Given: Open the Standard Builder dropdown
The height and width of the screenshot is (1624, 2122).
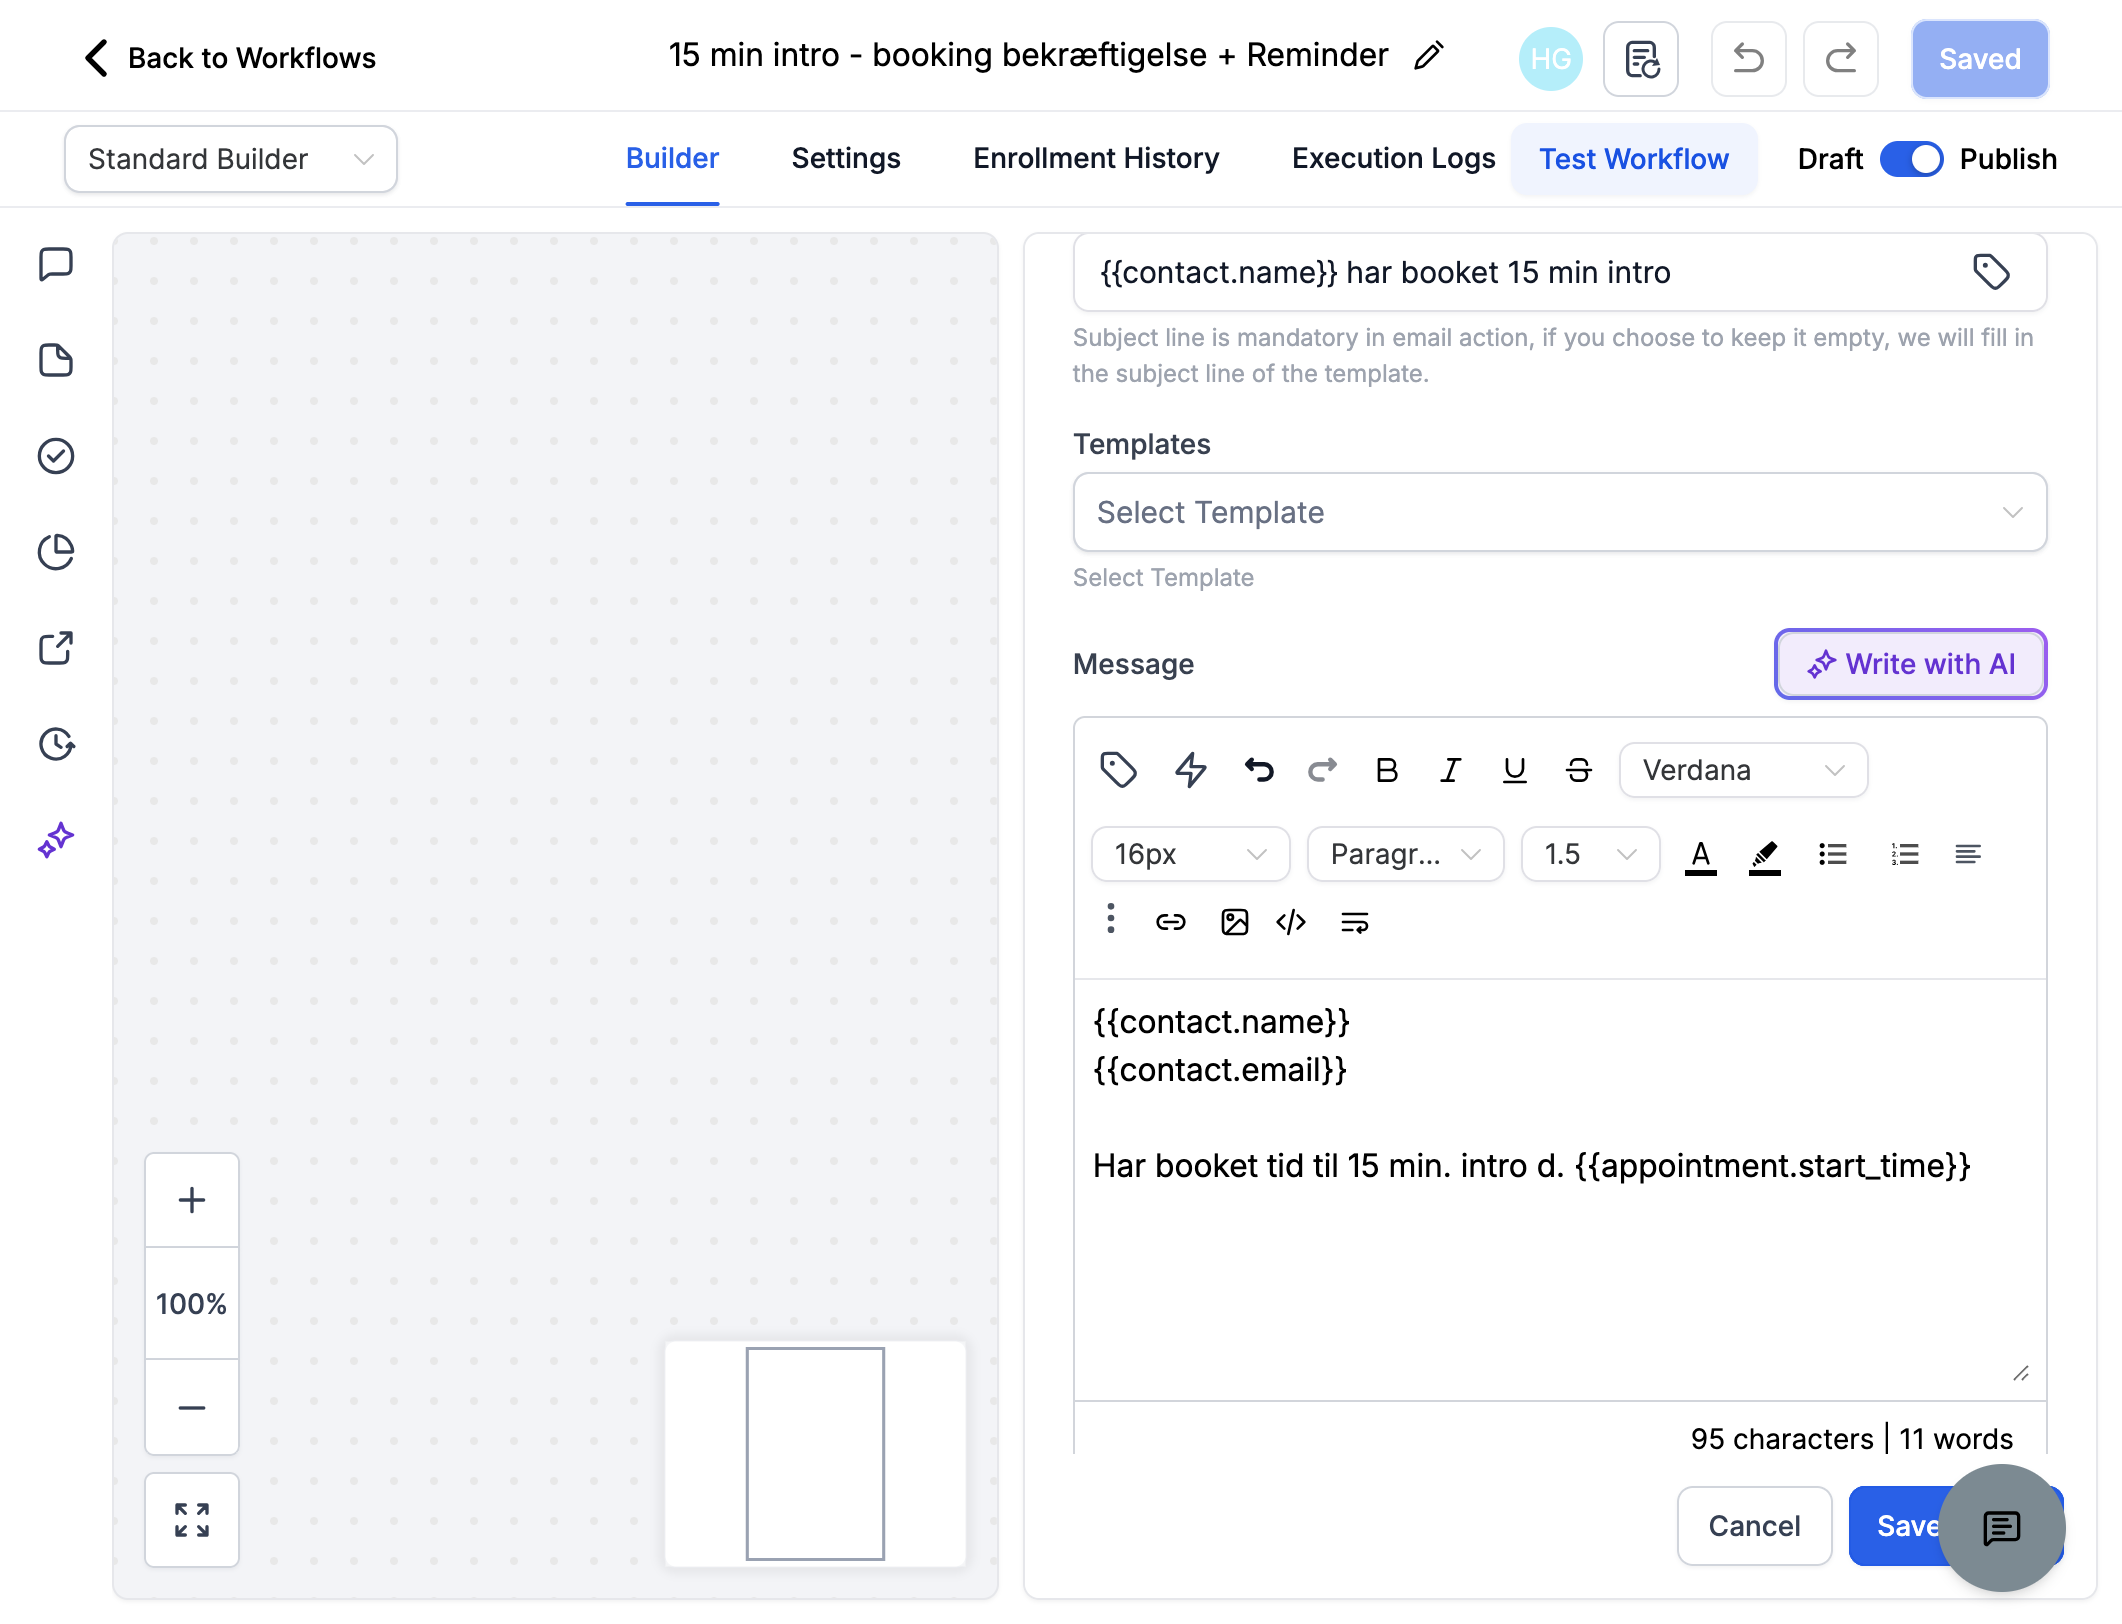Looking at the screenshot, I should (x=231, y=159).
